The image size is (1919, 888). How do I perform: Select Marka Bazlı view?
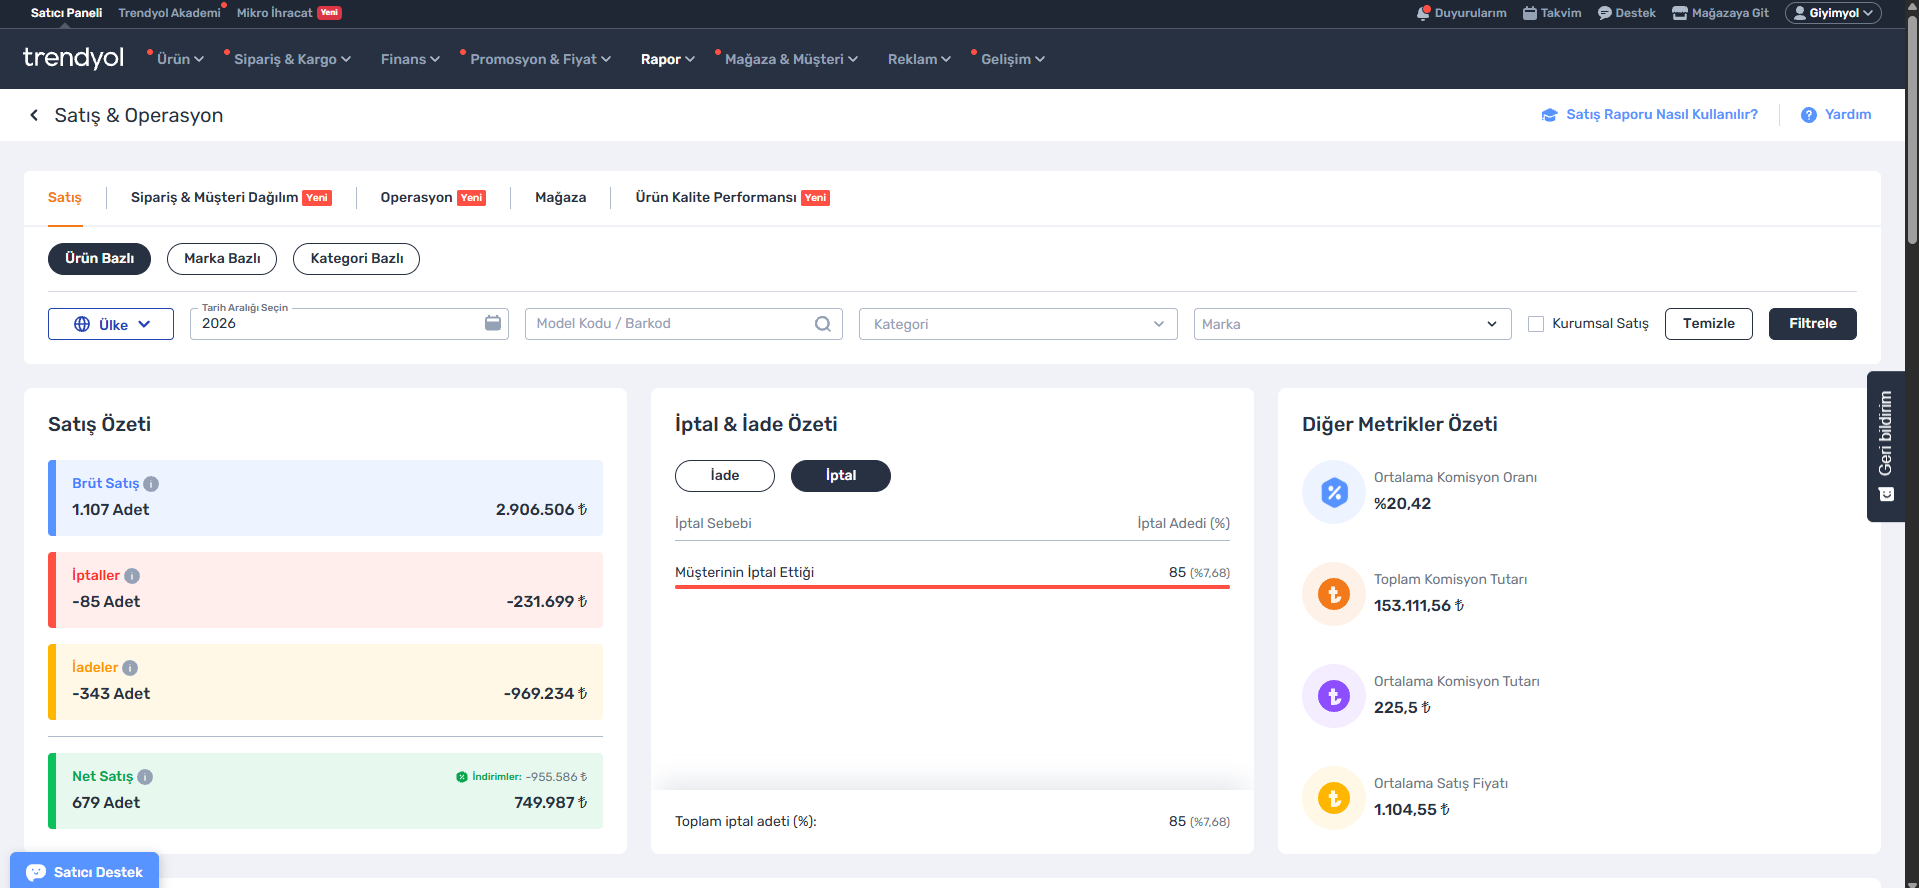click(x=222, y=259)
